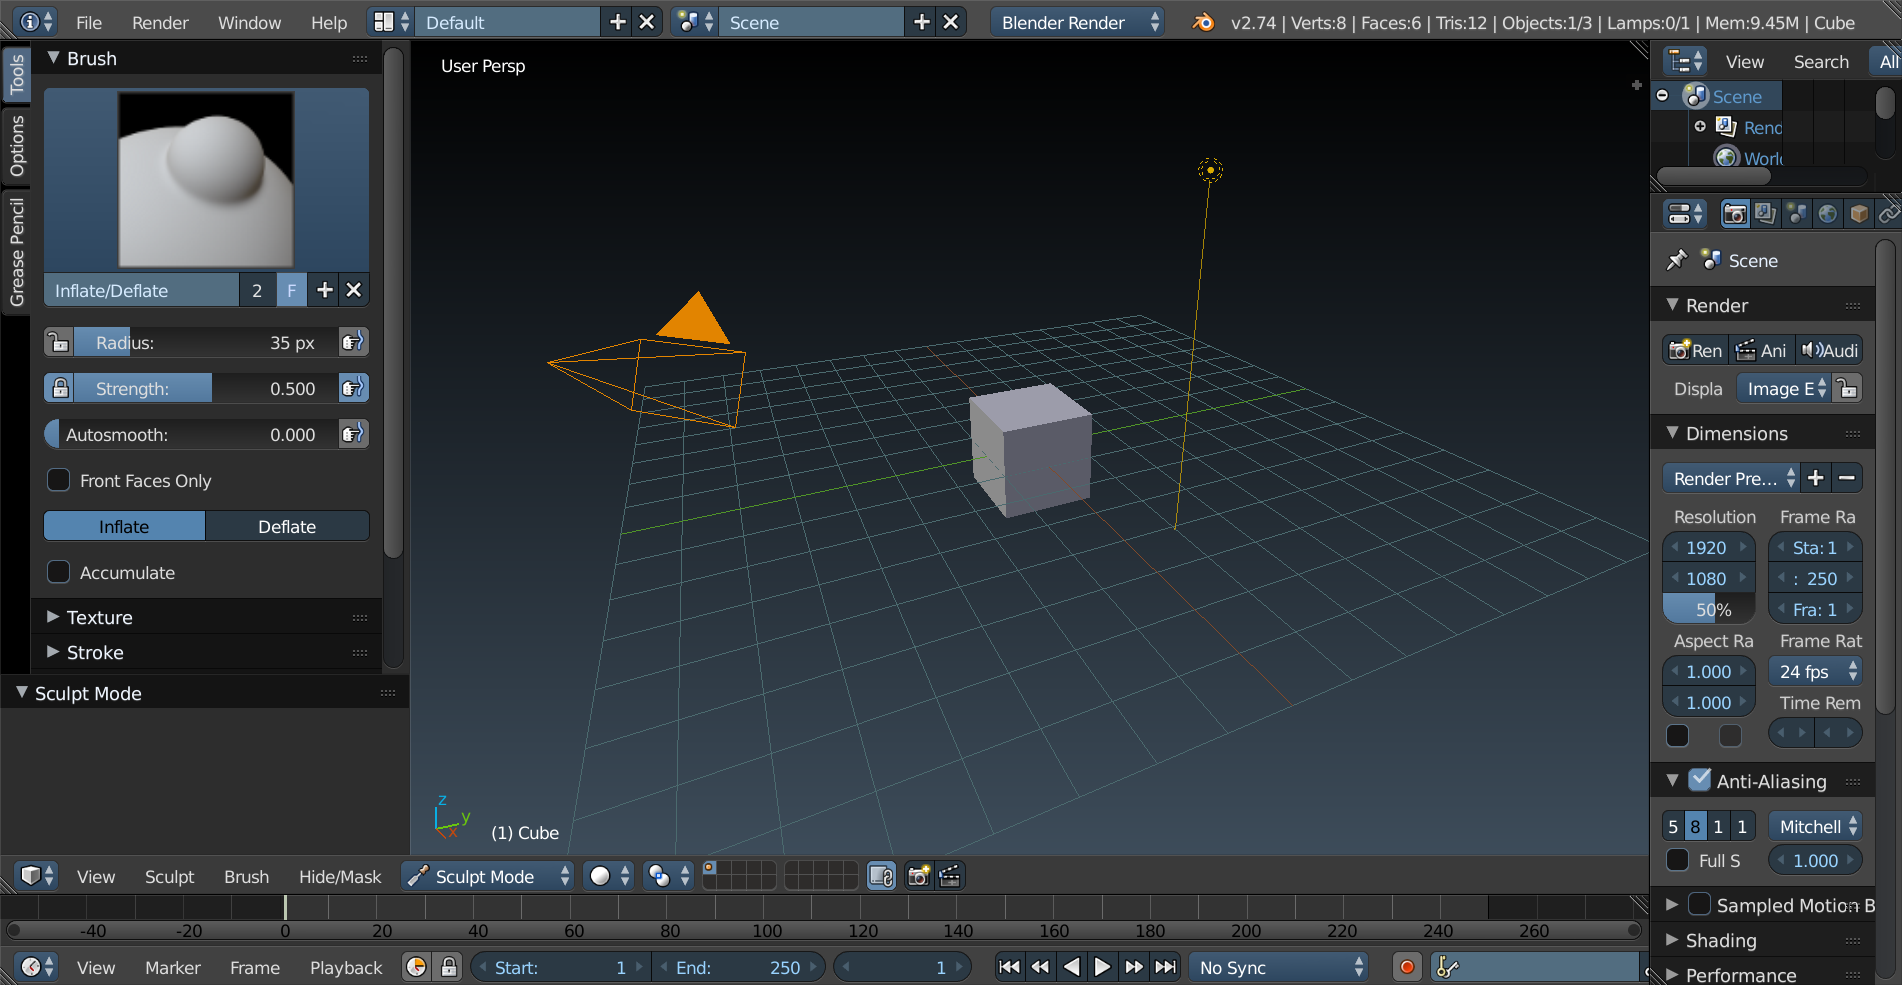Click OpenGL render image icon
Viewport: 1902px width, 985px height.
(x=917, y=876)
